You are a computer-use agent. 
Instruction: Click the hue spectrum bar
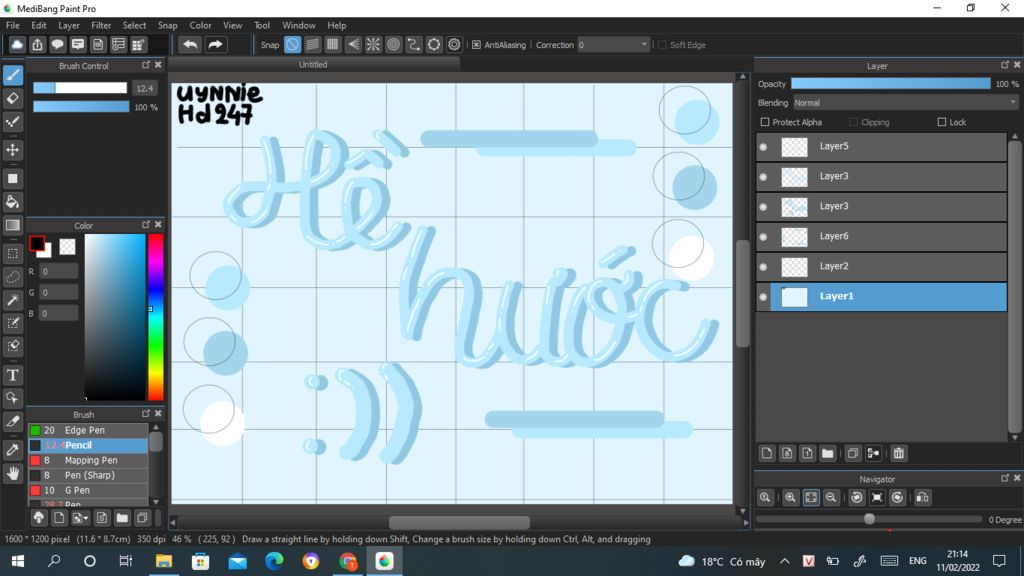tap(155, 317)
